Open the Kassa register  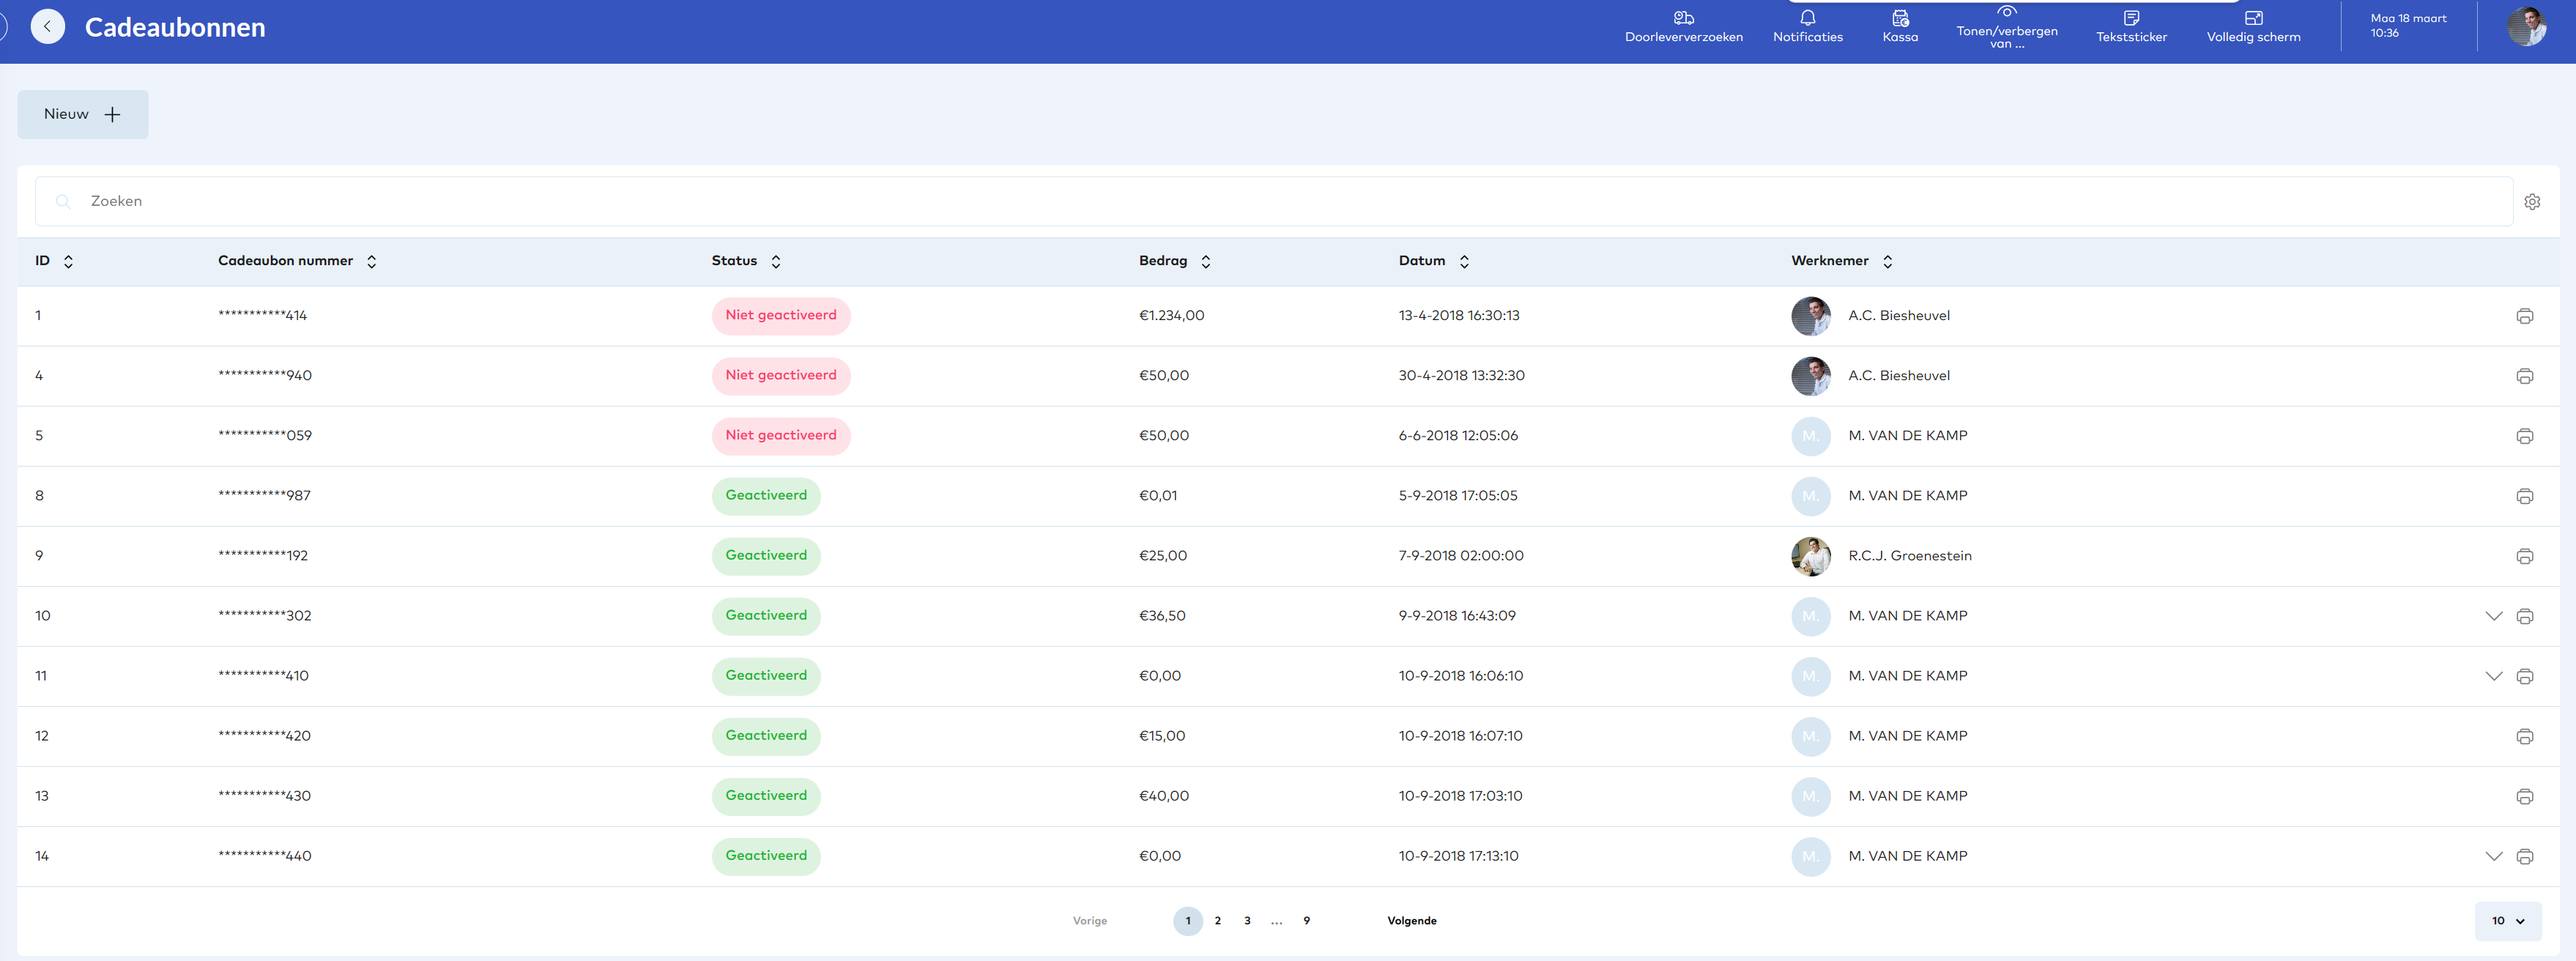pyautogui.click(x=1899, y=27)
